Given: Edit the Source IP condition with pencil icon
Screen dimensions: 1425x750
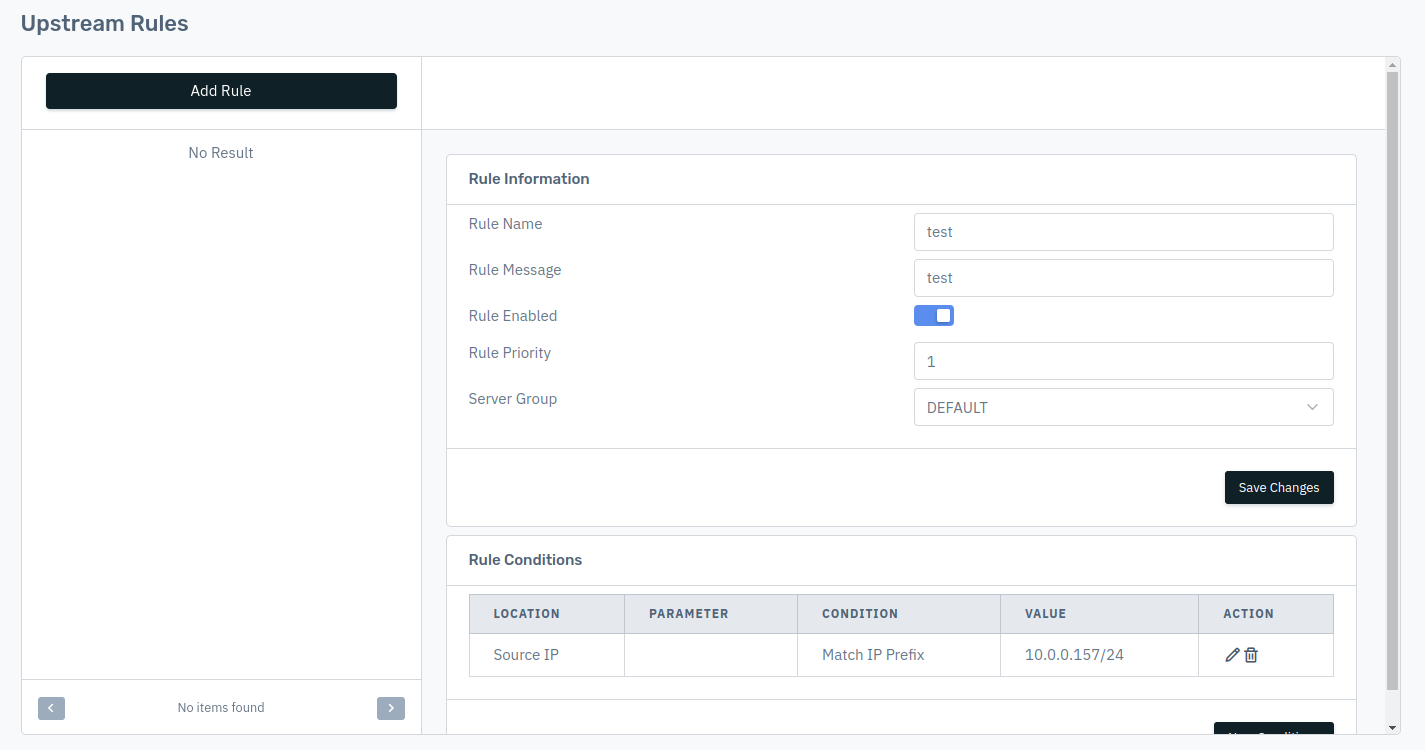Looking at the screenshot, I should (x=1232, y=655).
